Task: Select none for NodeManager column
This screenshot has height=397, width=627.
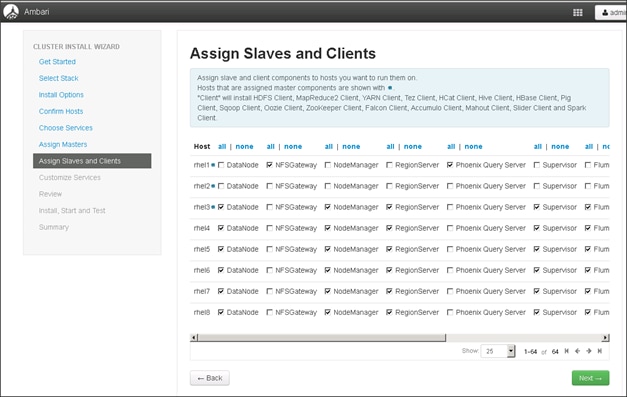Action: point(351,146)
